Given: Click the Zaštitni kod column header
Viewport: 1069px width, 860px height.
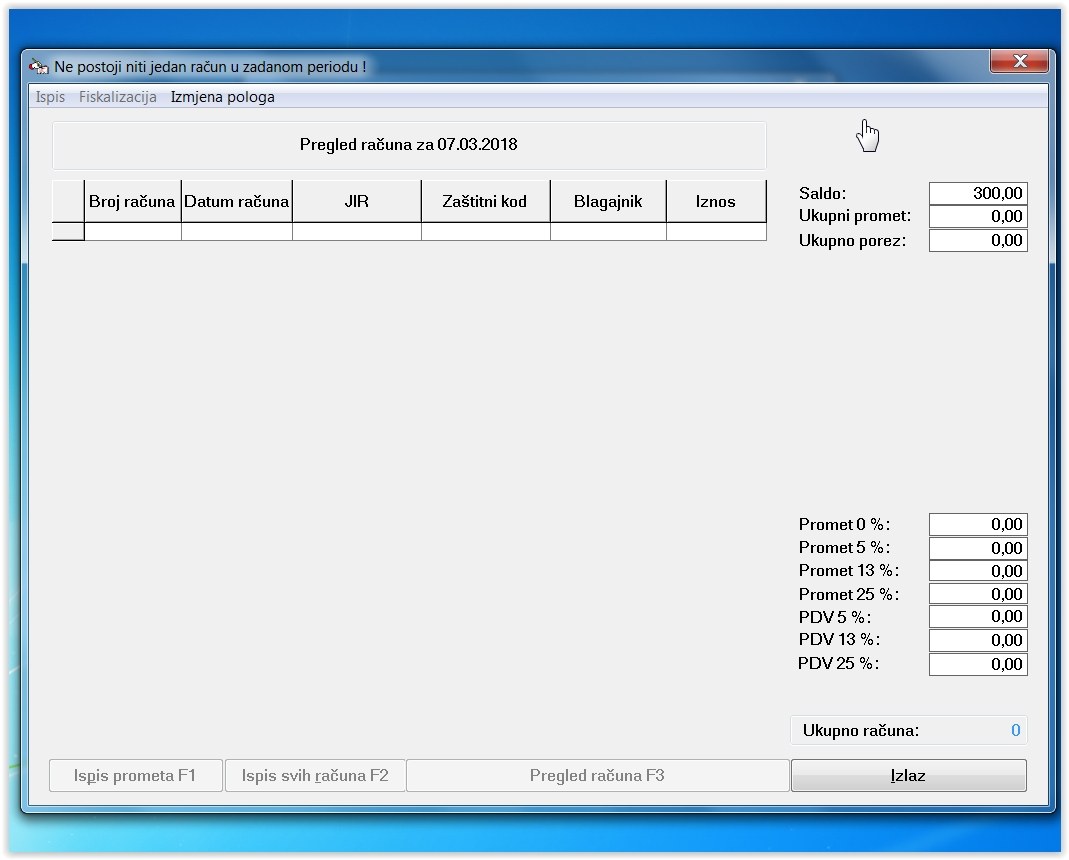Looking at the screenshot, I should pyautogui.click(x=485, y=201).
